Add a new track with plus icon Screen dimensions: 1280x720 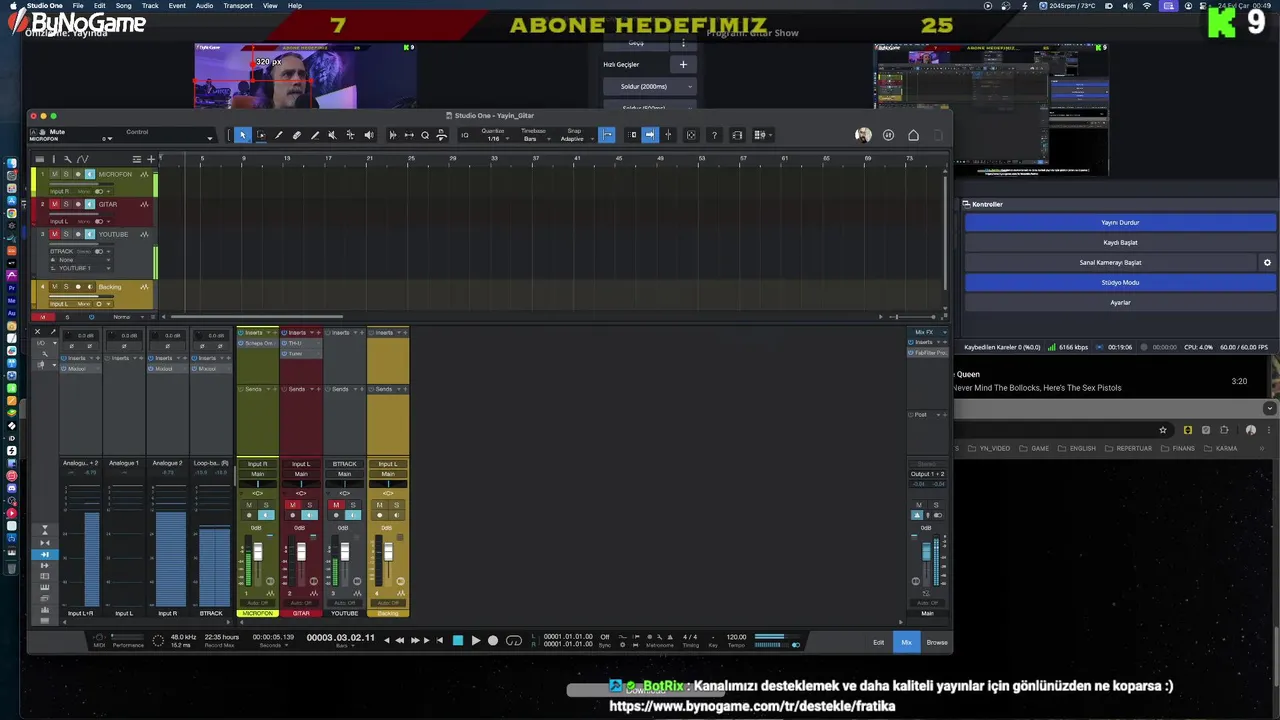pos(151,159)
